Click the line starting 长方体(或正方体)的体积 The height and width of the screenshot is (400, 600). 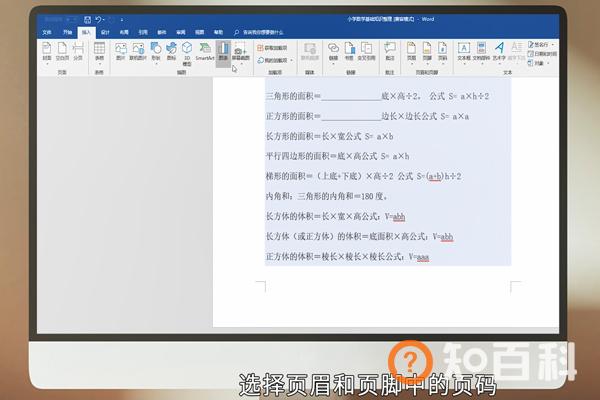click(360, 237)
